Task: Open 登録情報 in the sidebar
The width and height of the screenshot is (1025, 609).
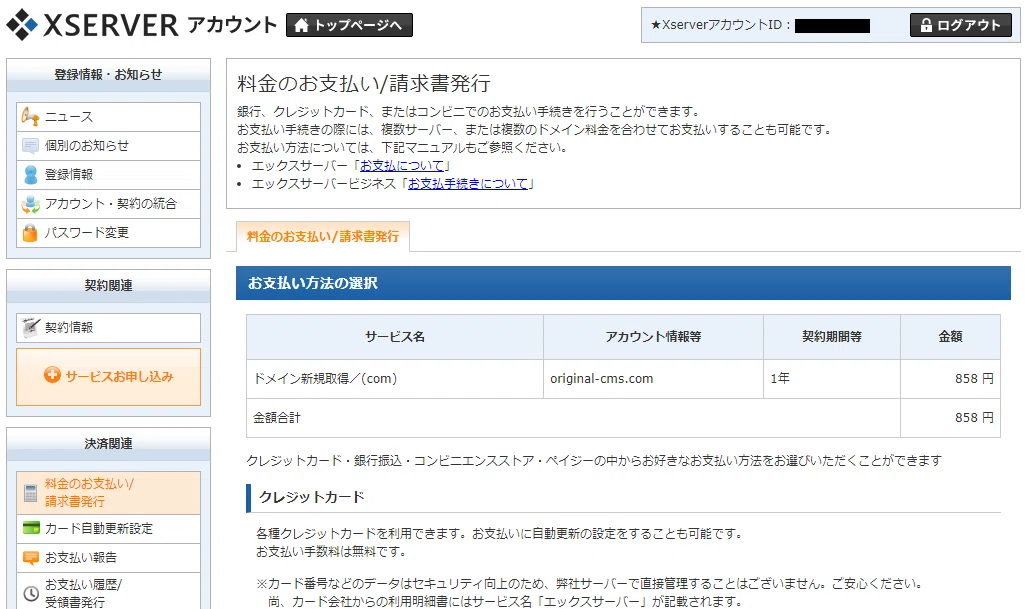Action: (109, 174)
